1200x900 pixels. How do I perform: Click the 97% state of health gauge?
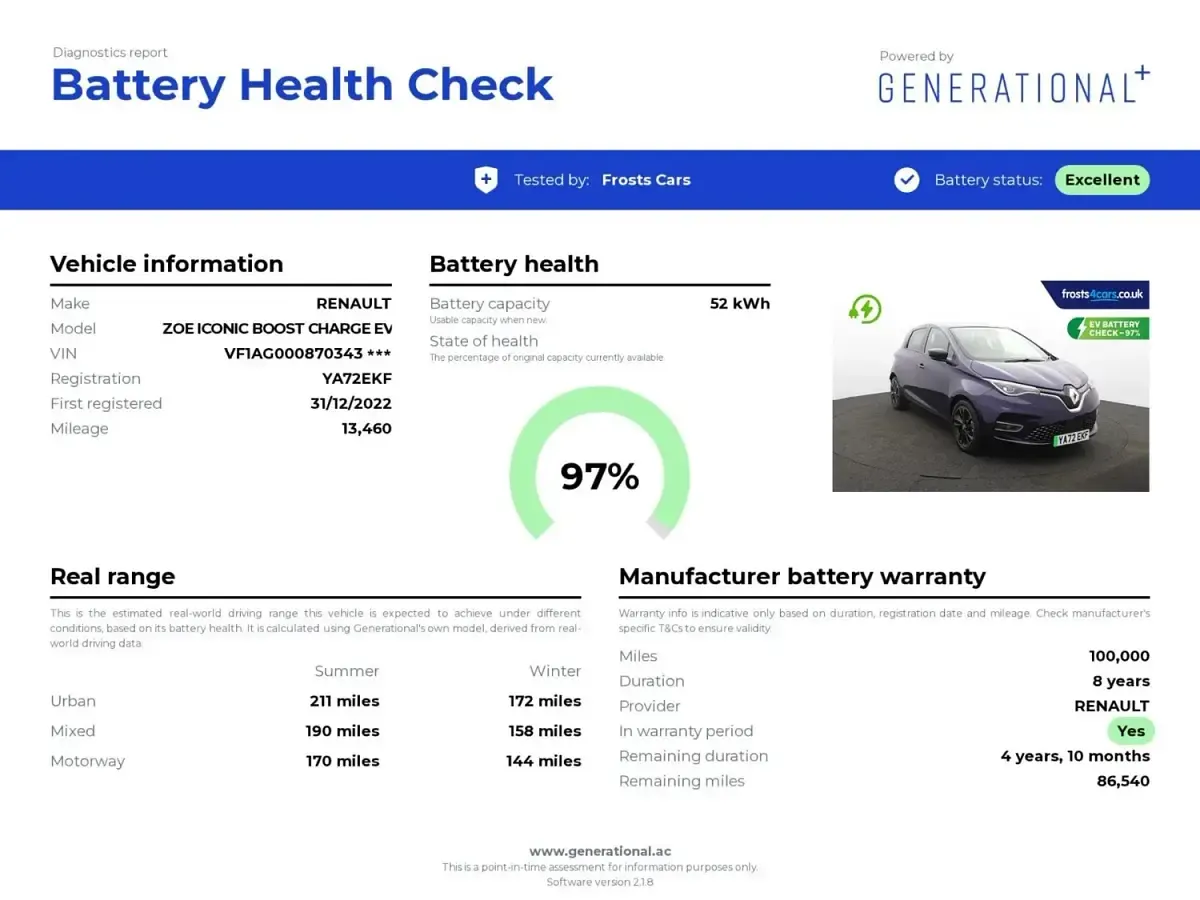click(x=600, y=465)
